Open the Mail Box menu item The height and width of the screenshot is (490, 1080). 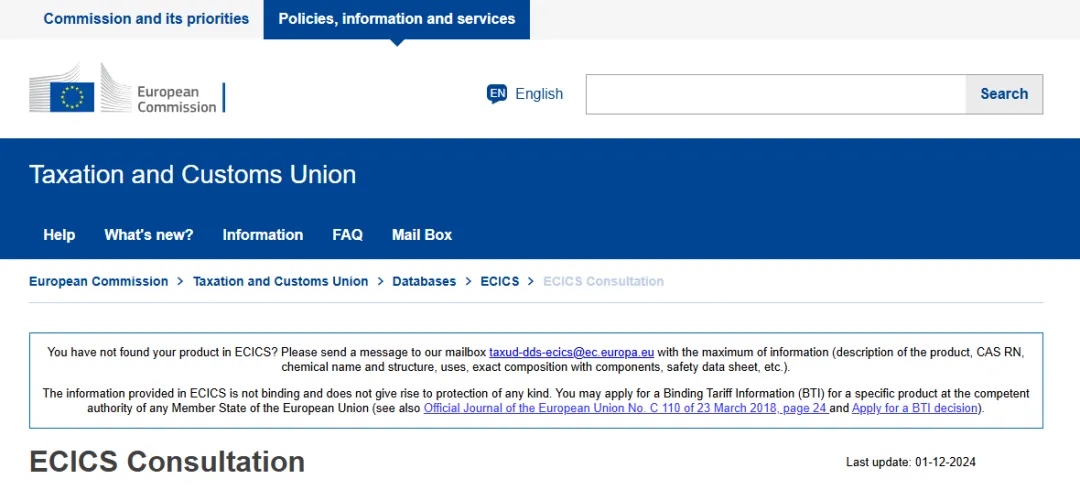[422, 235]
